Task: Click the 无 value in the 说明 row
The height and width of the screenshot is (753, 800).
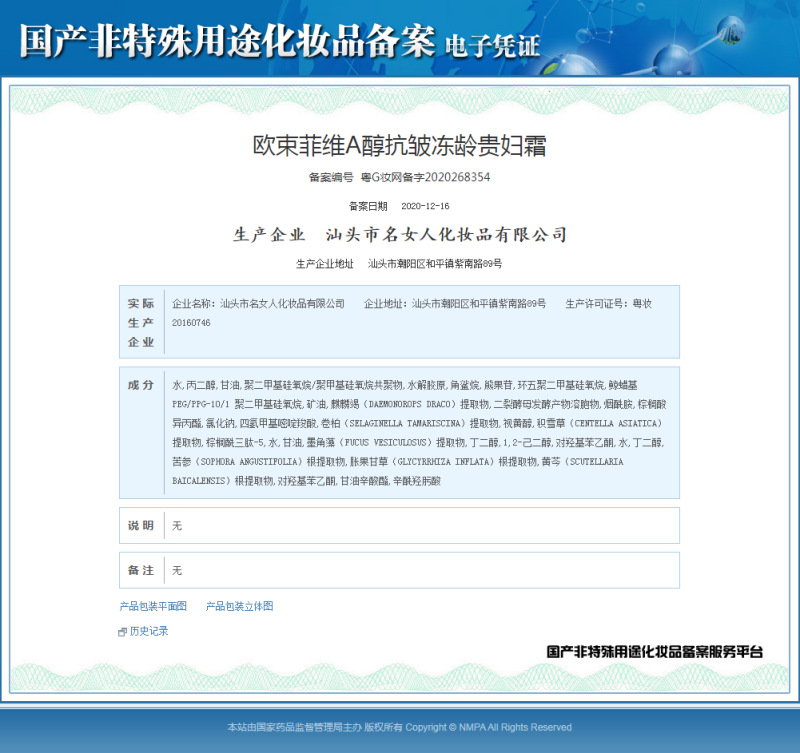Action: pyautogui.click(x=177, y=525)
